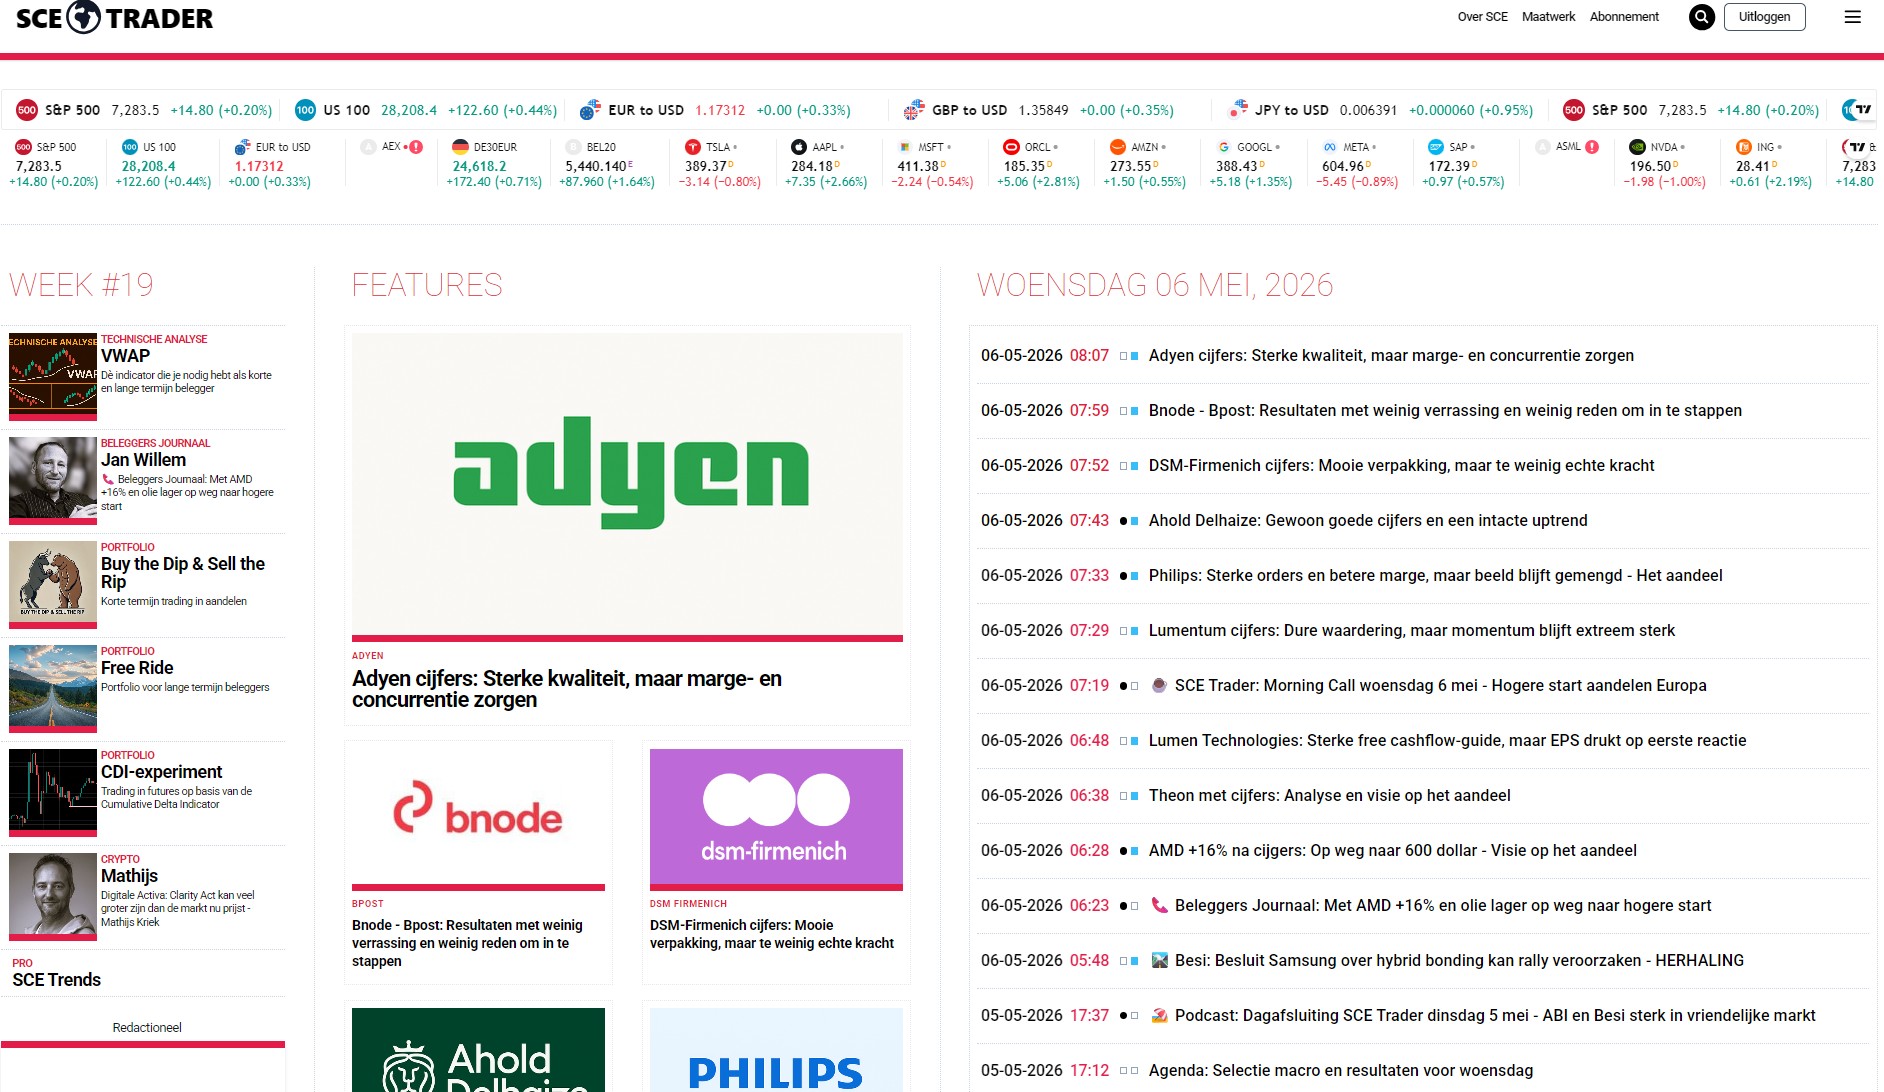Select the DE30EUR German flag icon

click(460, 147)
